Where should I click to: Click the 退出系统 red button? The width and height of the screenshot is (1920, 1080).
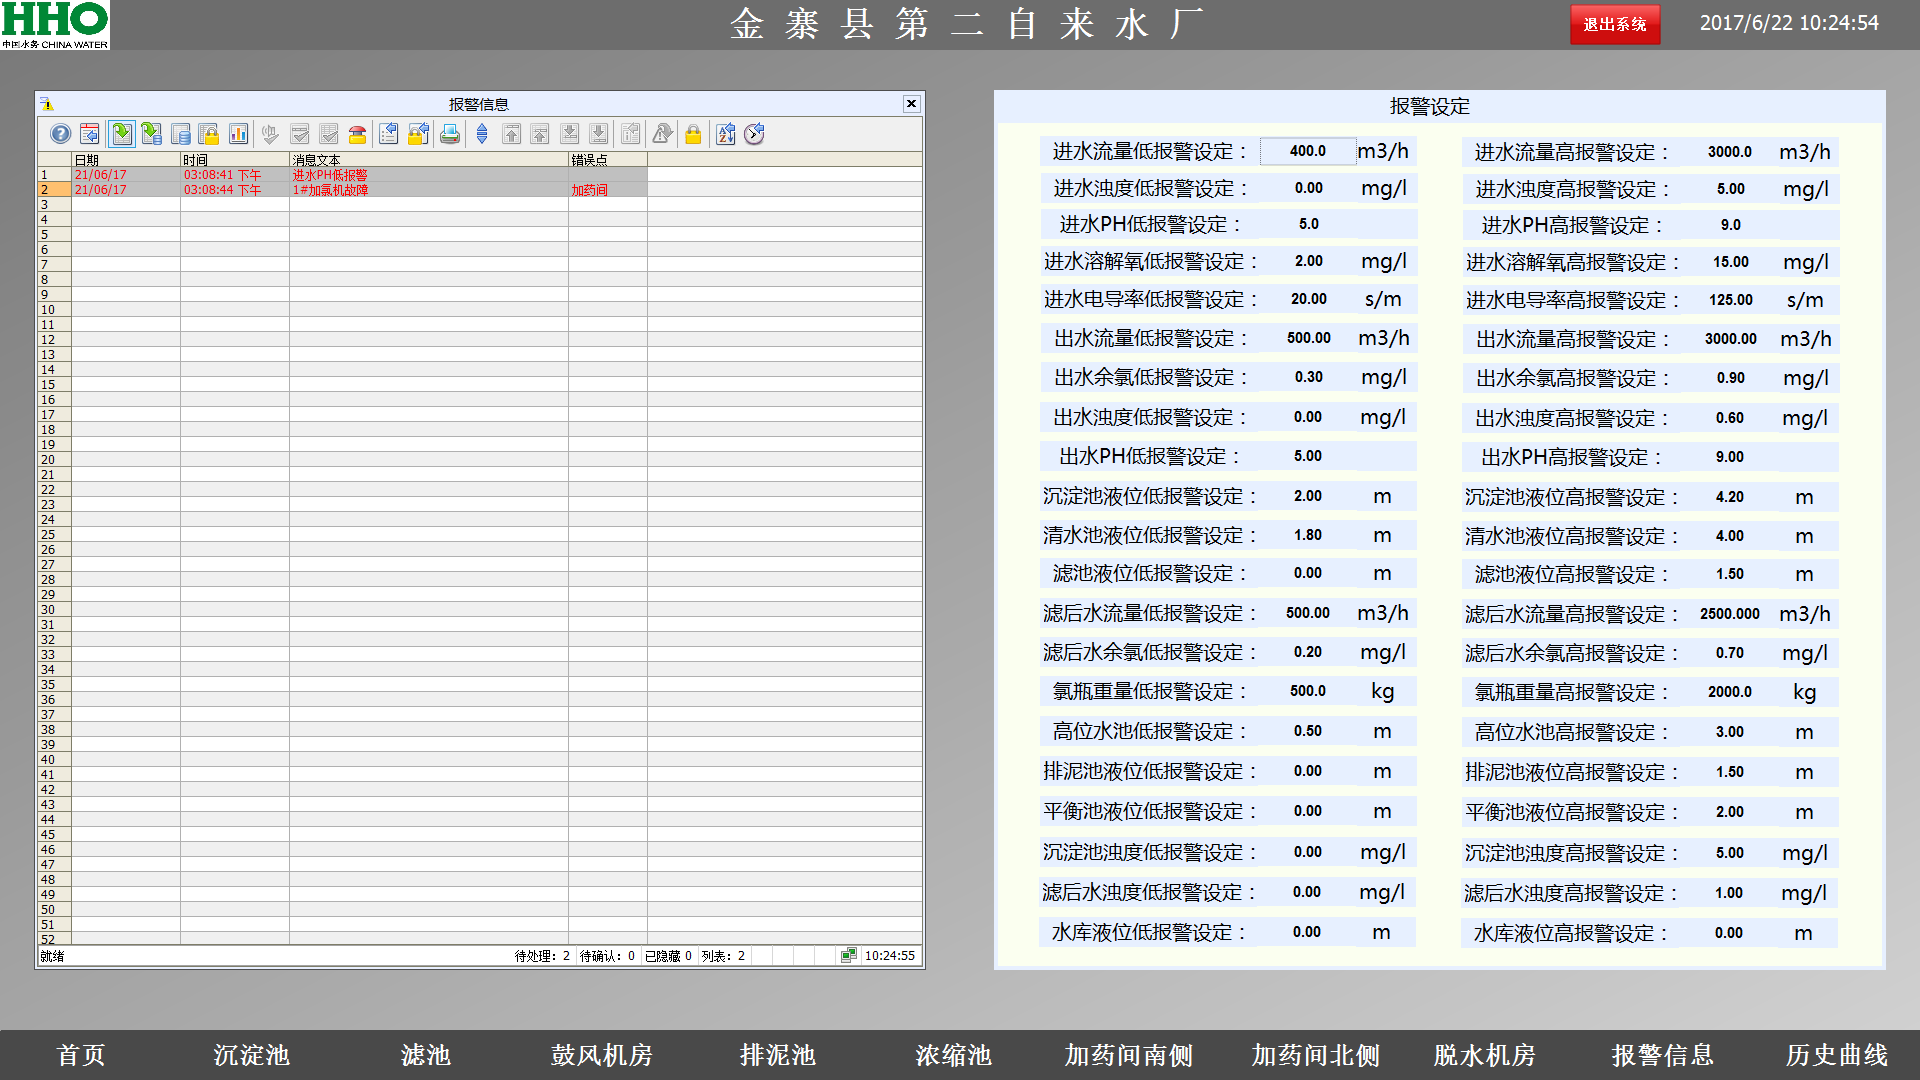click(x=1614, y=24)
